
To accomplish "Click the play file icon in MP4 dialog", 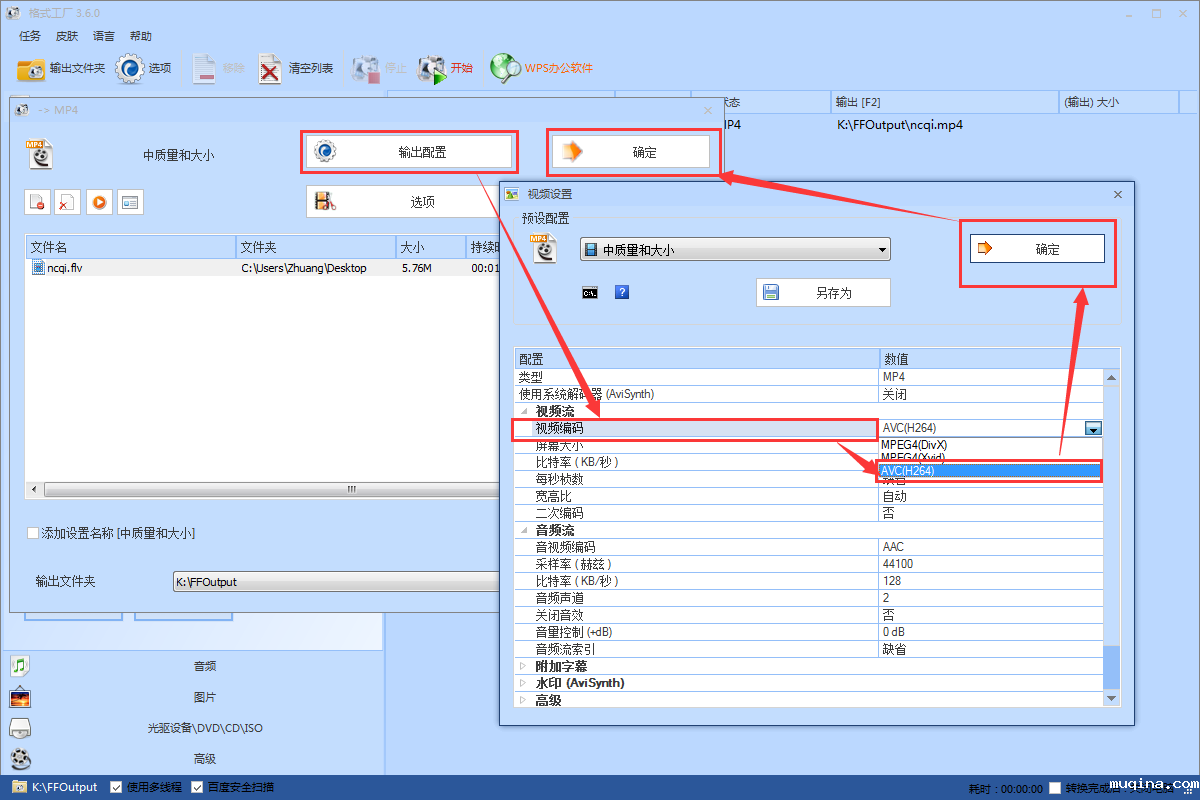I will point(99,202).
